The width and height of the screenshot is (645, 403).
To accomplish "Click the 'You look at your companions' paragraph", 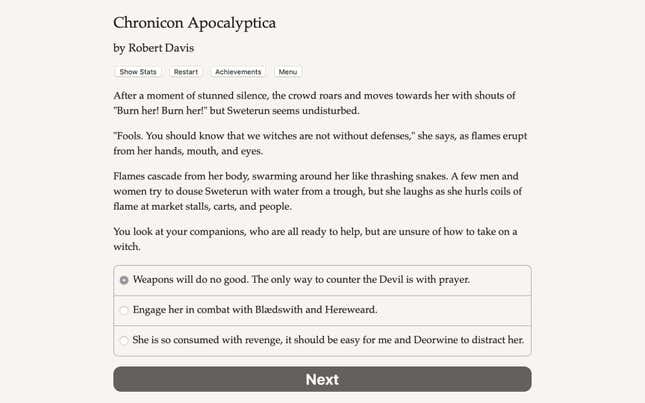I will pyautogui.click(x=315, y=239).
